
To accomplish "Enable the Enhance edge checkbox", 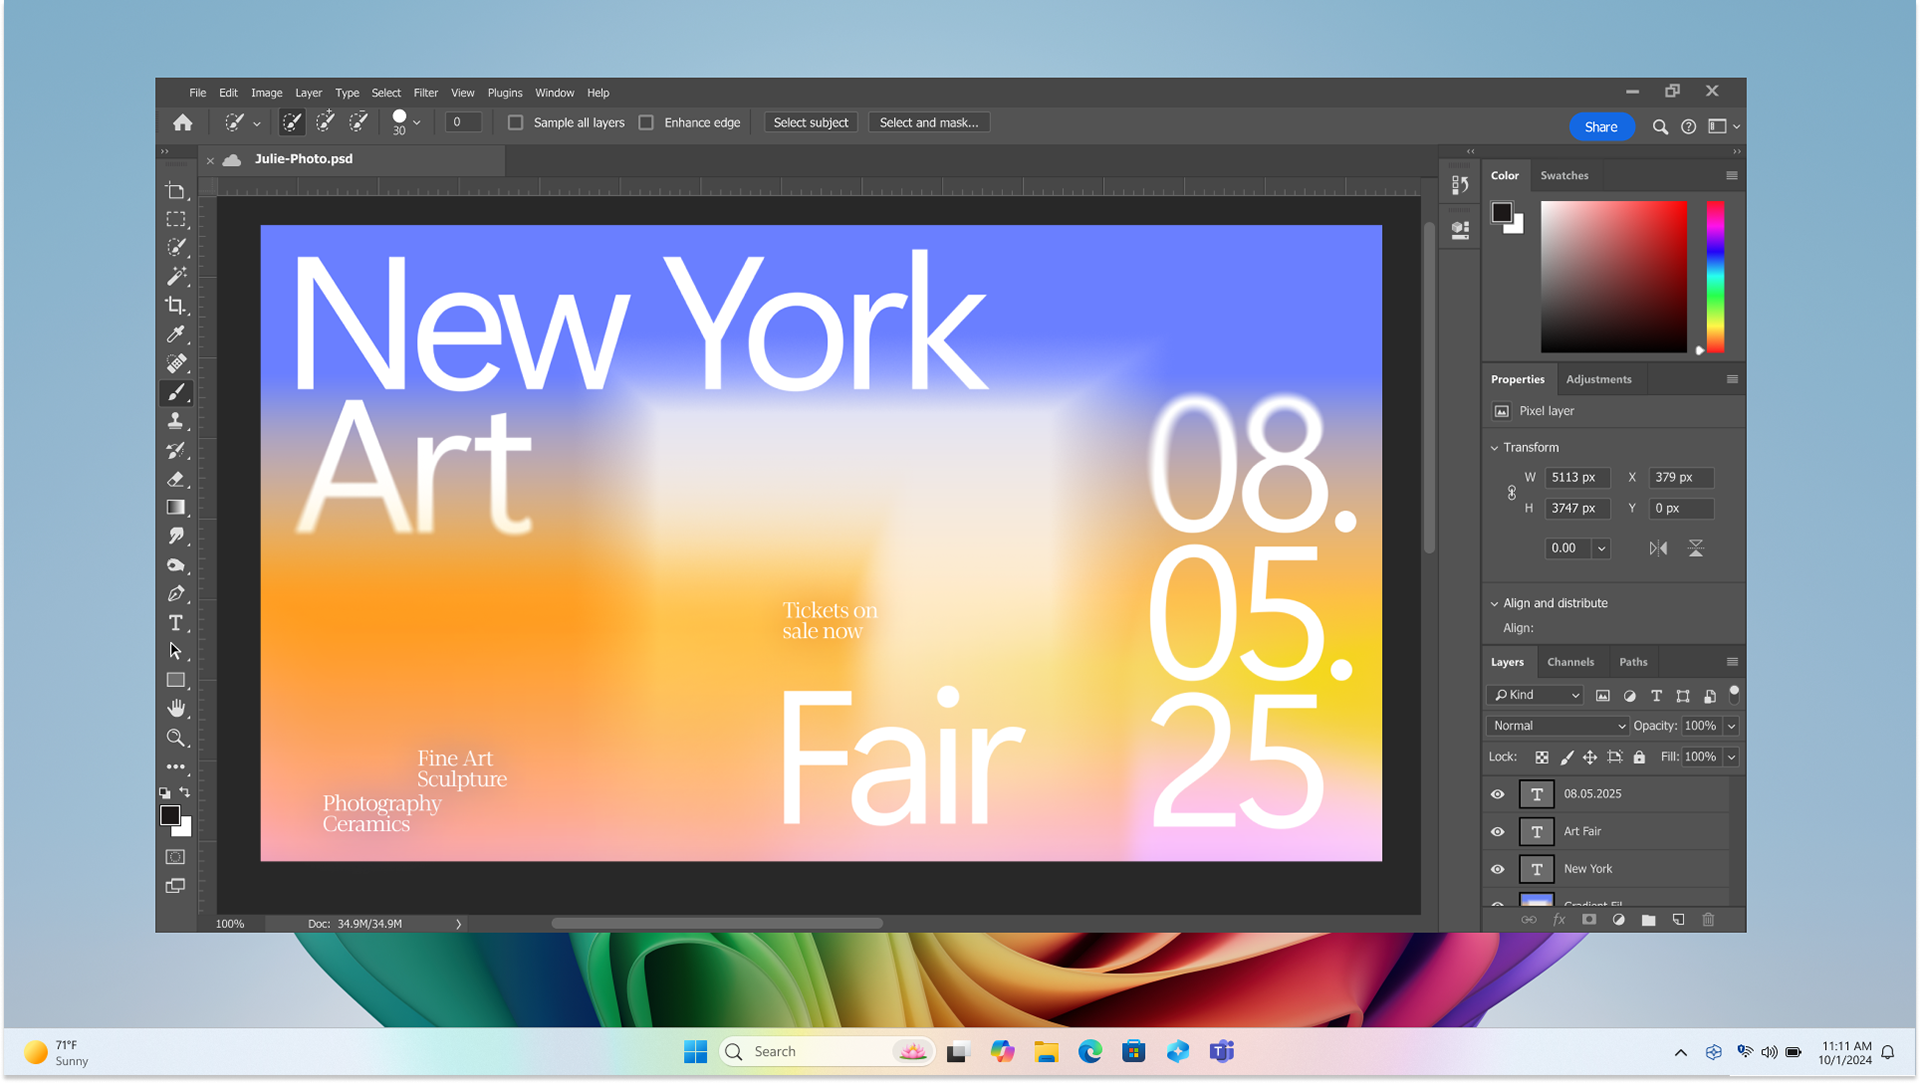I will [x=646, y=123].
